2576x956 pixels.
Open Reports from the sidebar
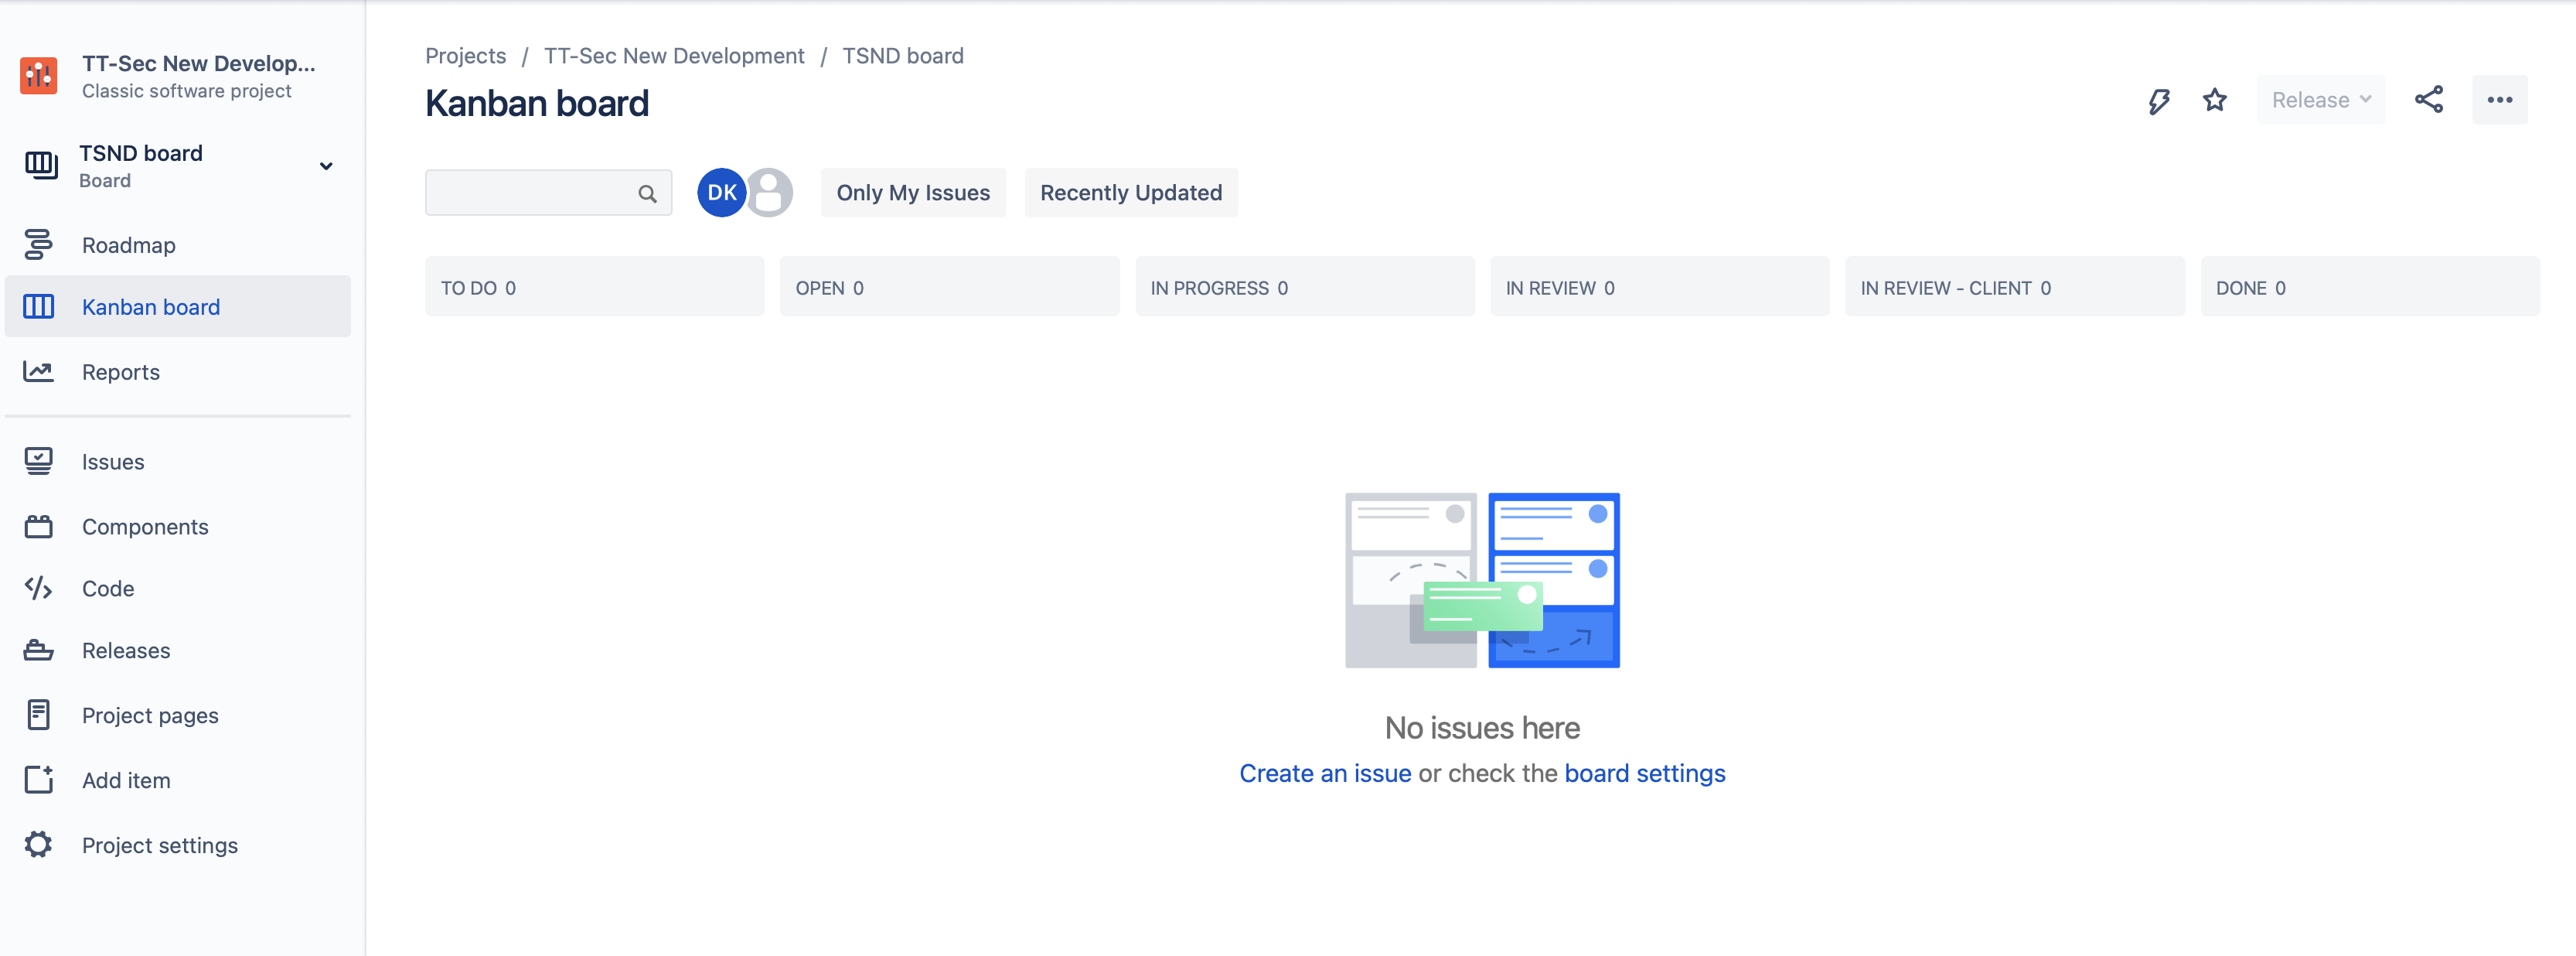[x=120, y=371]
